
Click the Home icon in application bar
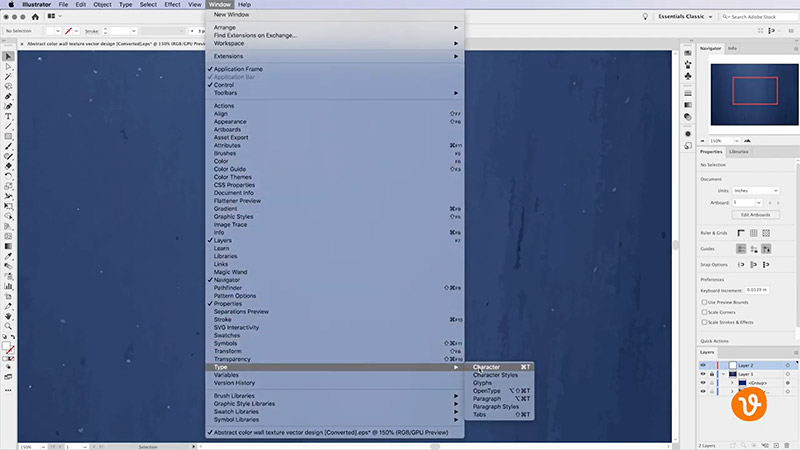point(35,17)
